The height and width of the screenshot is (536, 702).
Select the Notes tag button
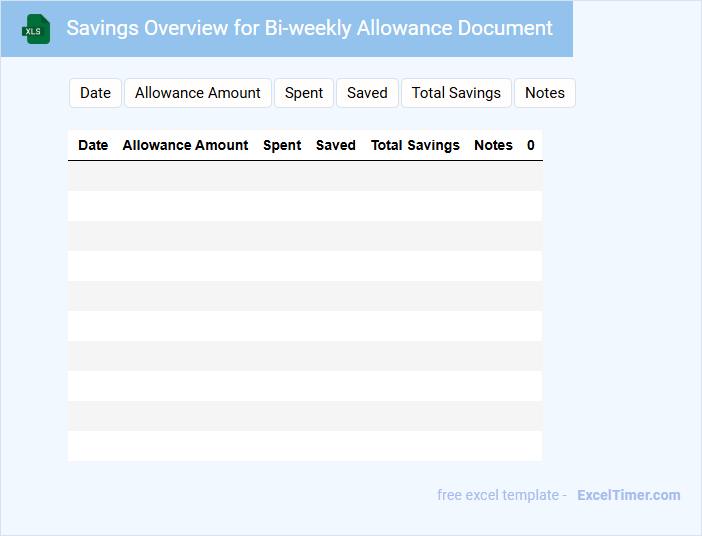[x=545, y=93]
